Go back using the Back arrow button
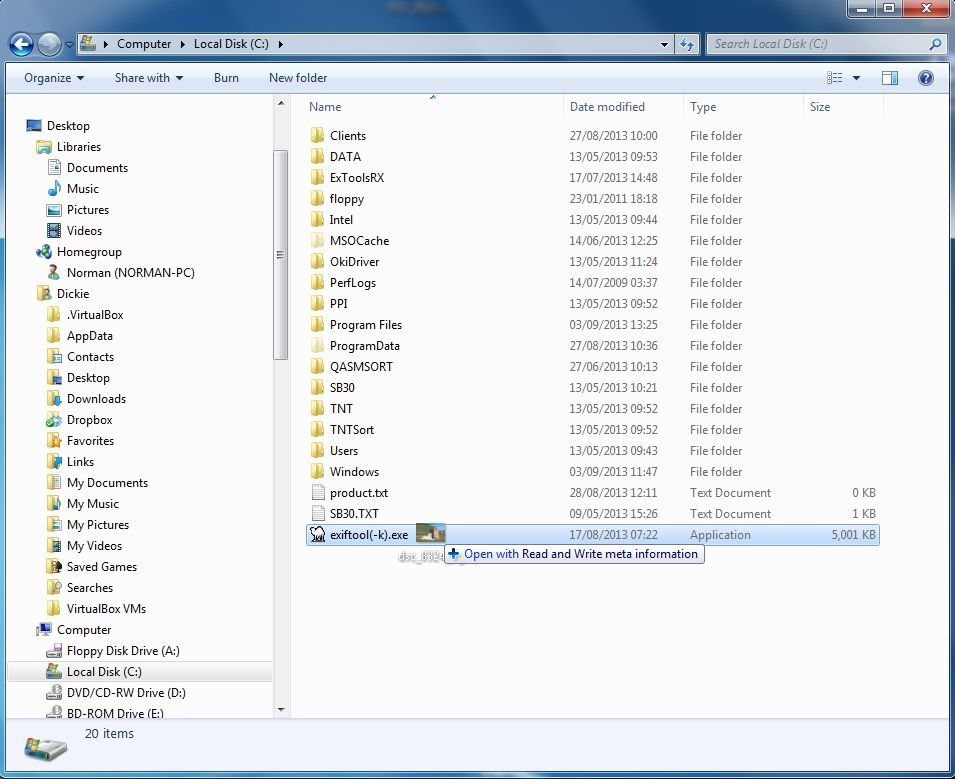This screenshot has height=779, width=955. click(x=21, y=44)
